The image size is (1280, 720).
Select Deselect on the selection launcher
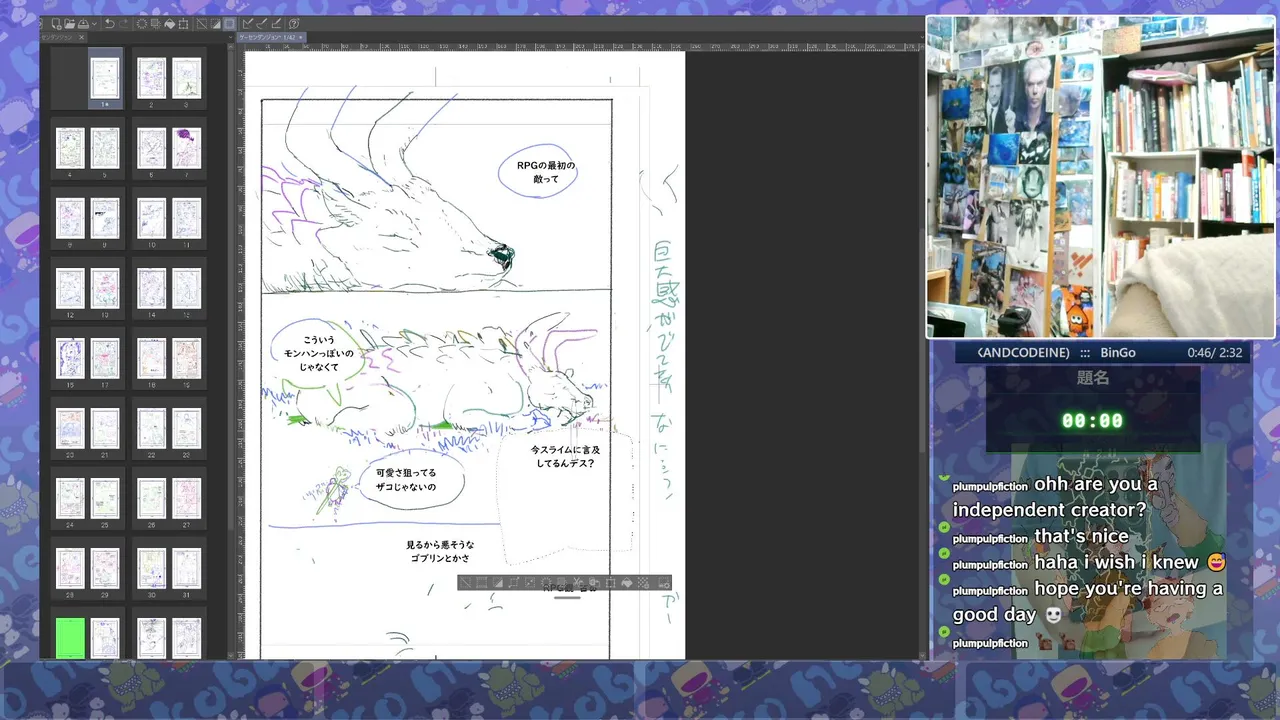click(x=465, y=583)
